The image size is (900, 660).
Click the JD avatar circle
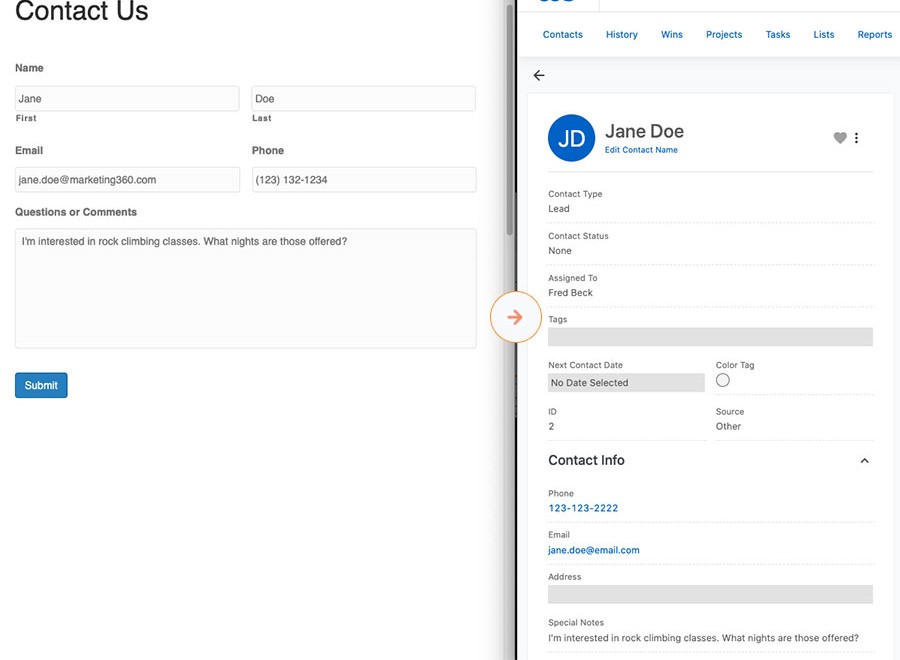pos(571,138)
